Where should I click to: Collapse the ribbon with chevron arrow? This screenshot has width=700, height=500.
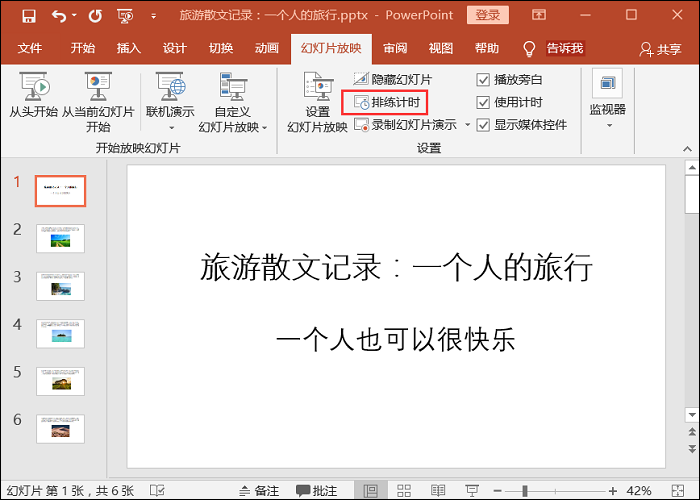687,149
